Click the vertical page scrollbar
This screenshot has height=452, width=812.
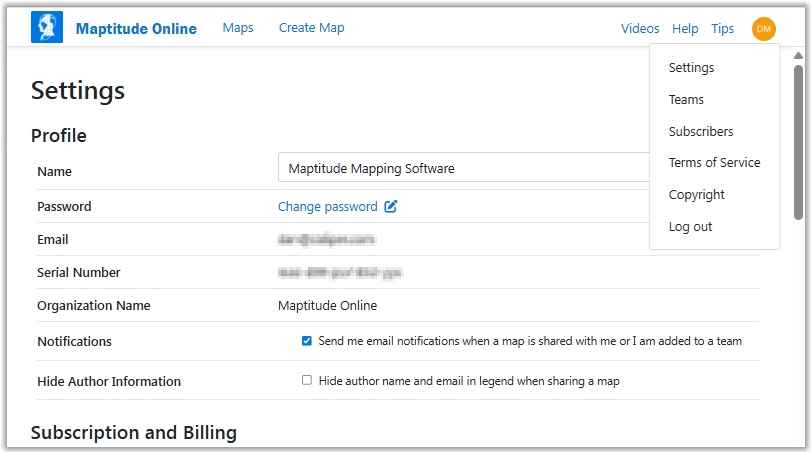tap(798, 140)
